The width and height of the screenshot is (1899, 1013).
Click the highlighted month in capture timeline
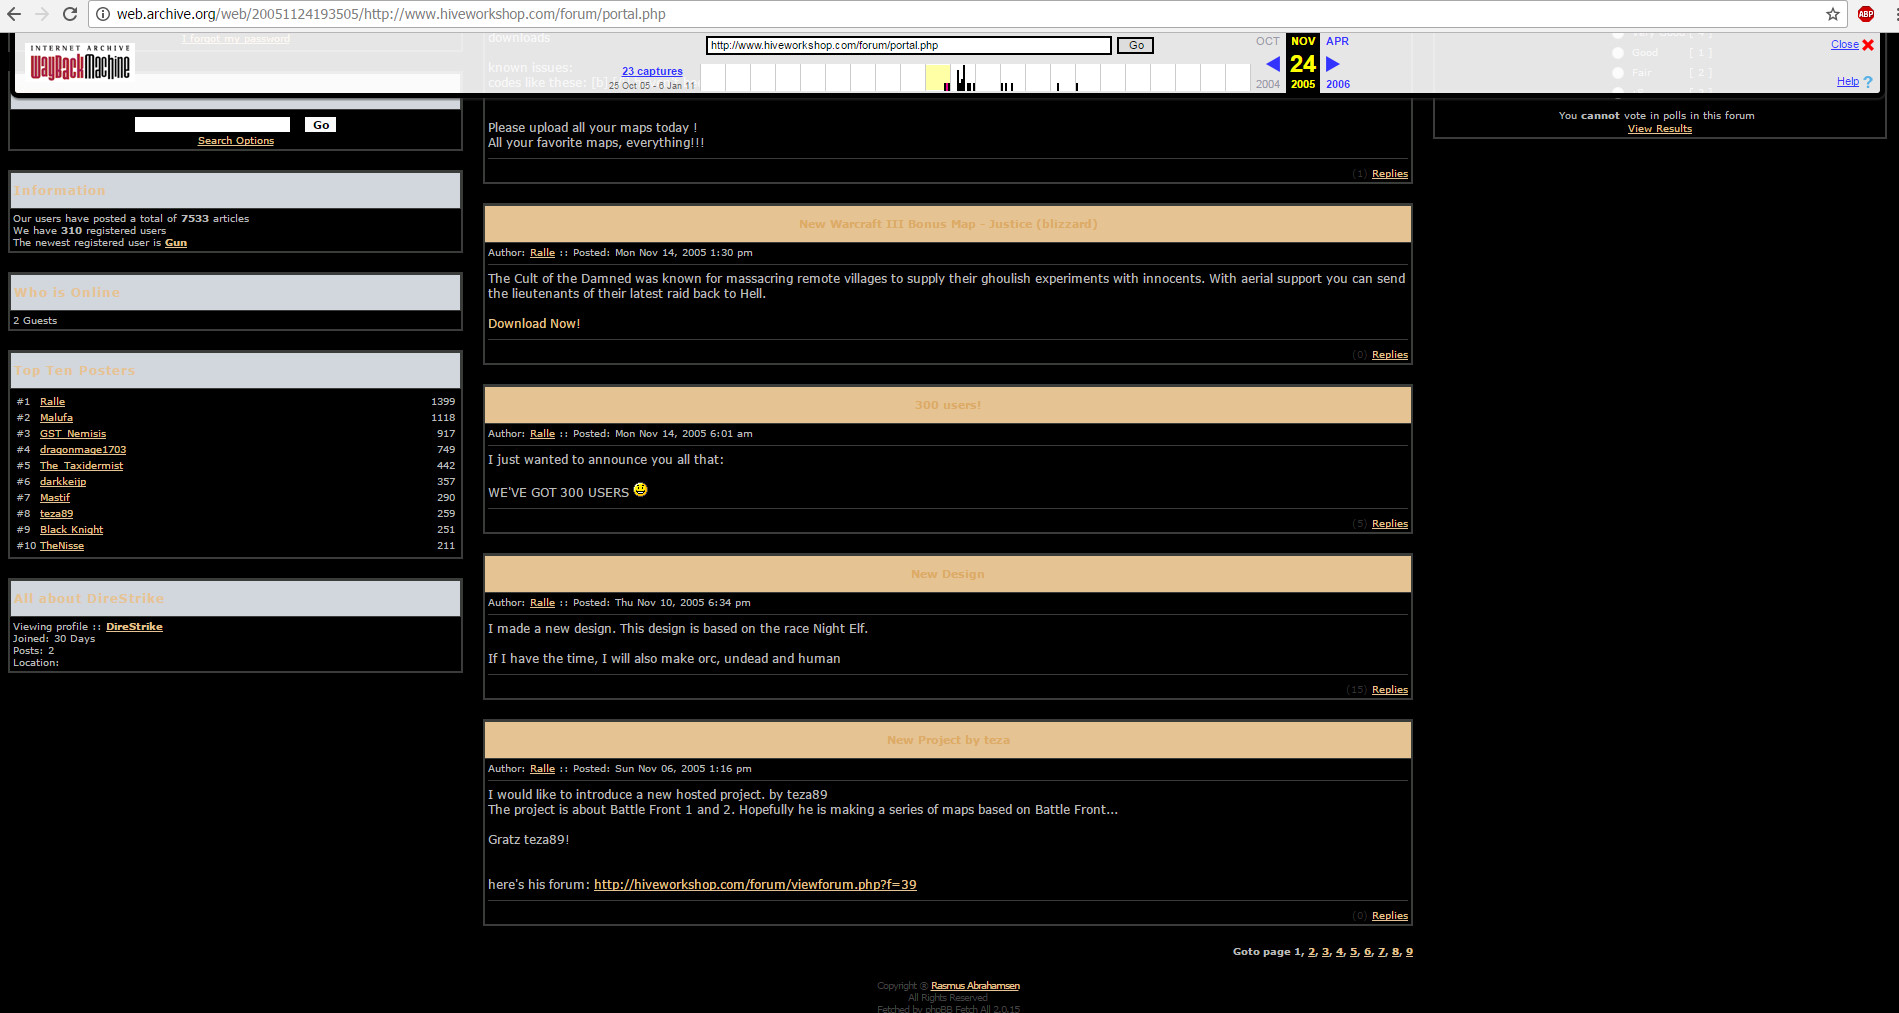point(937,77)
